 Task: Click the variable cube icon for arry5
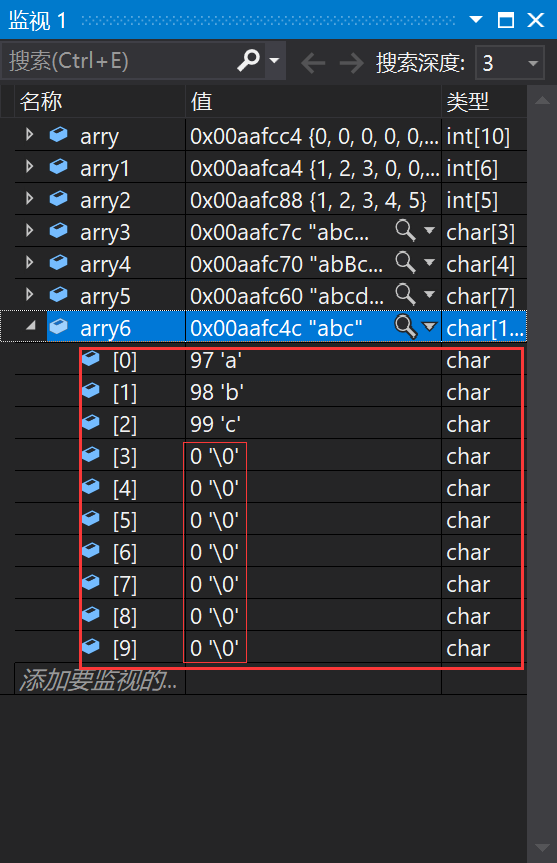(x=58, y=294)
